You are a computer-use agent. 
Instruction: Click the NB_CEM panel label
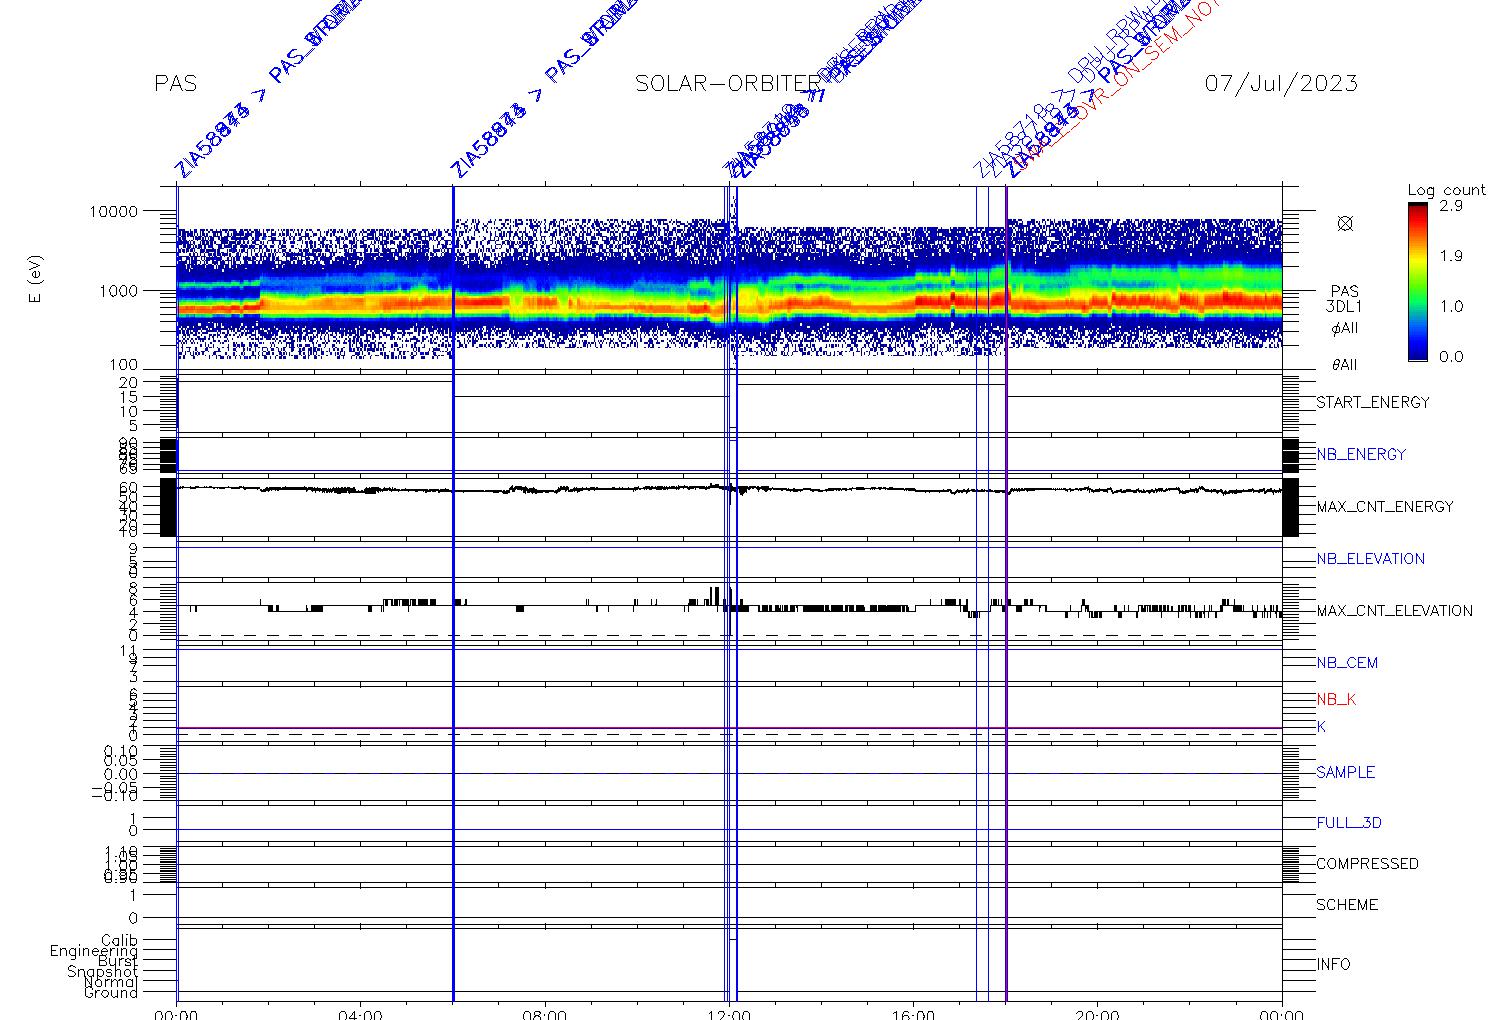[x=1347, y=663]
